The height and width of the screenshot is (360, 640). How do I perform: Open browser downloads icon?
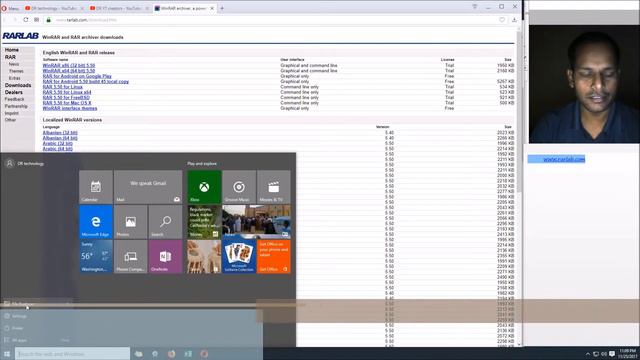[x=514, y=20]
